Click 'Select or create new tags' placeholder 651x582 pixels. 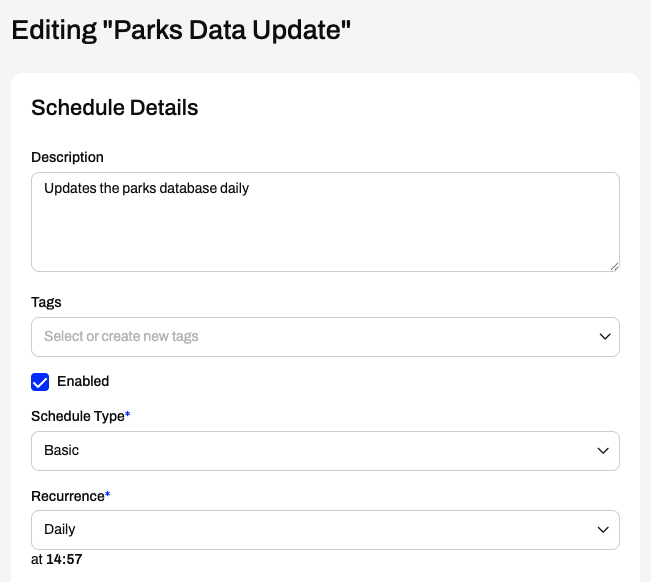[x=121, y=336]
